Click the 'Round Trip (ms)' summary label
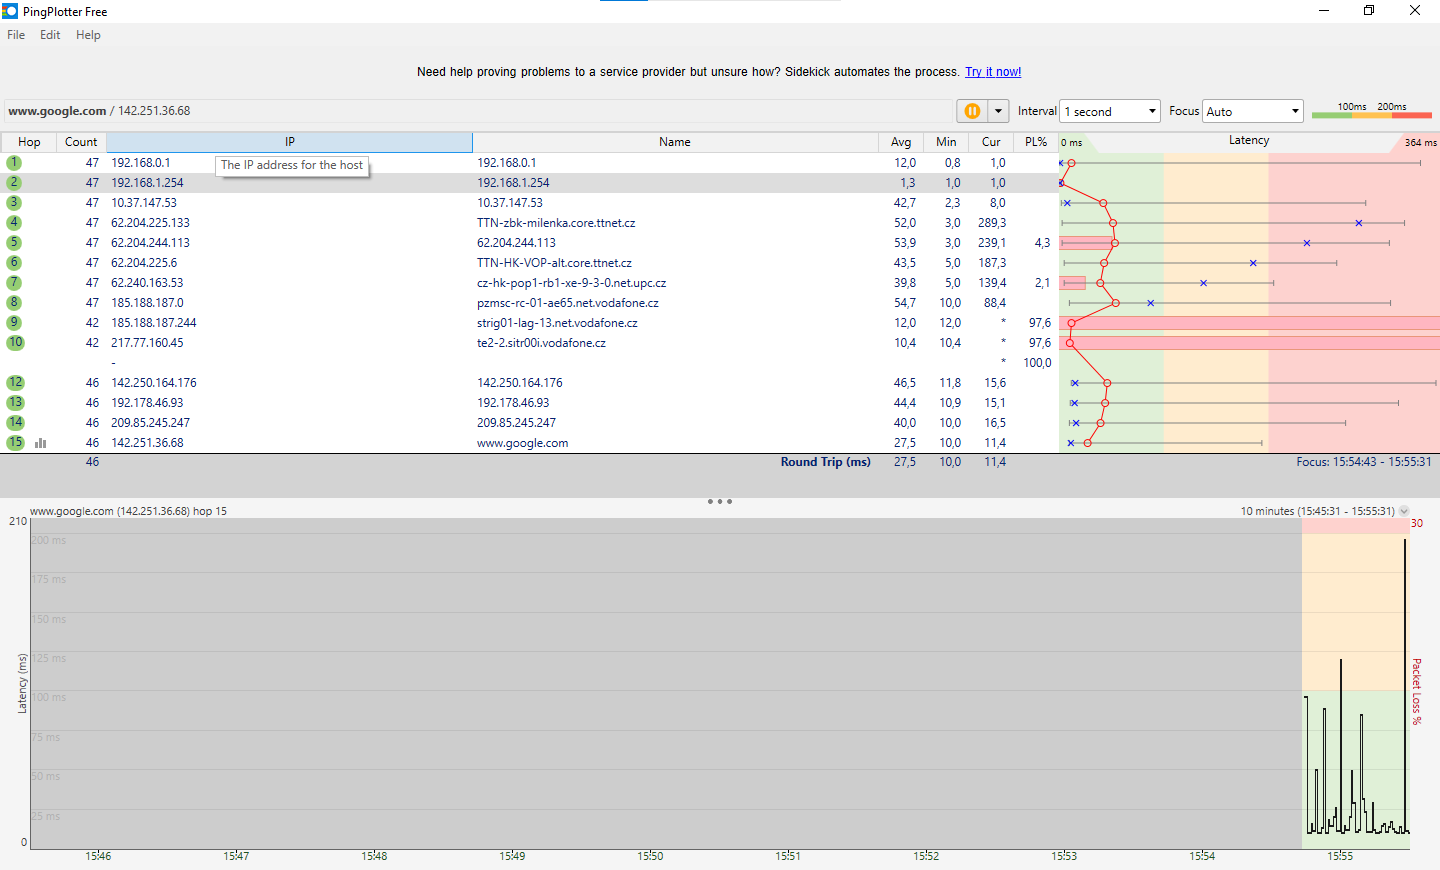Image resolution: width=1440 pixels, height=870 pixels. 826,462
